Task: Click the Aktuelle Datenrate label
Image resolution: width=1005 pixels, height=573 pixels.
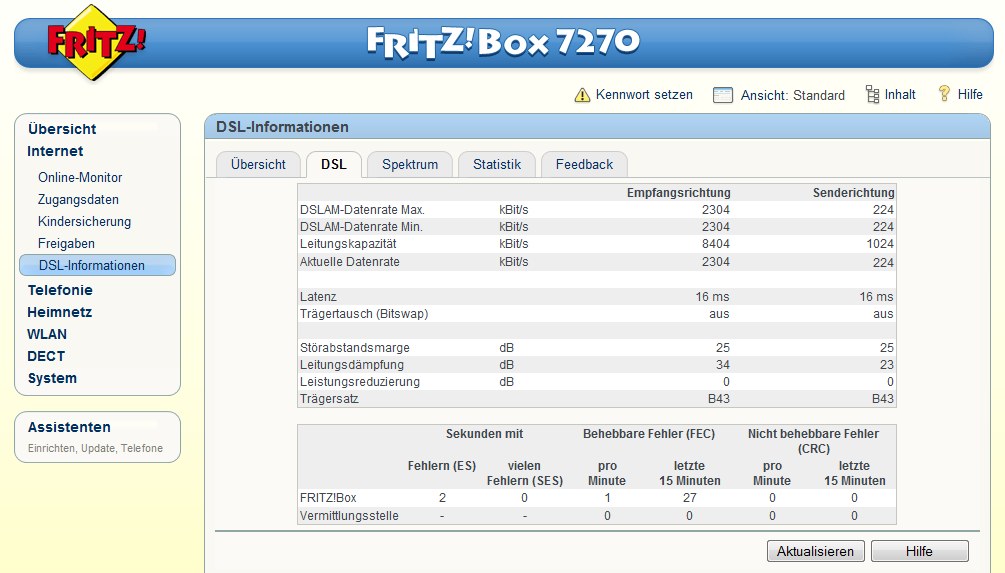Action: (349, 262)
